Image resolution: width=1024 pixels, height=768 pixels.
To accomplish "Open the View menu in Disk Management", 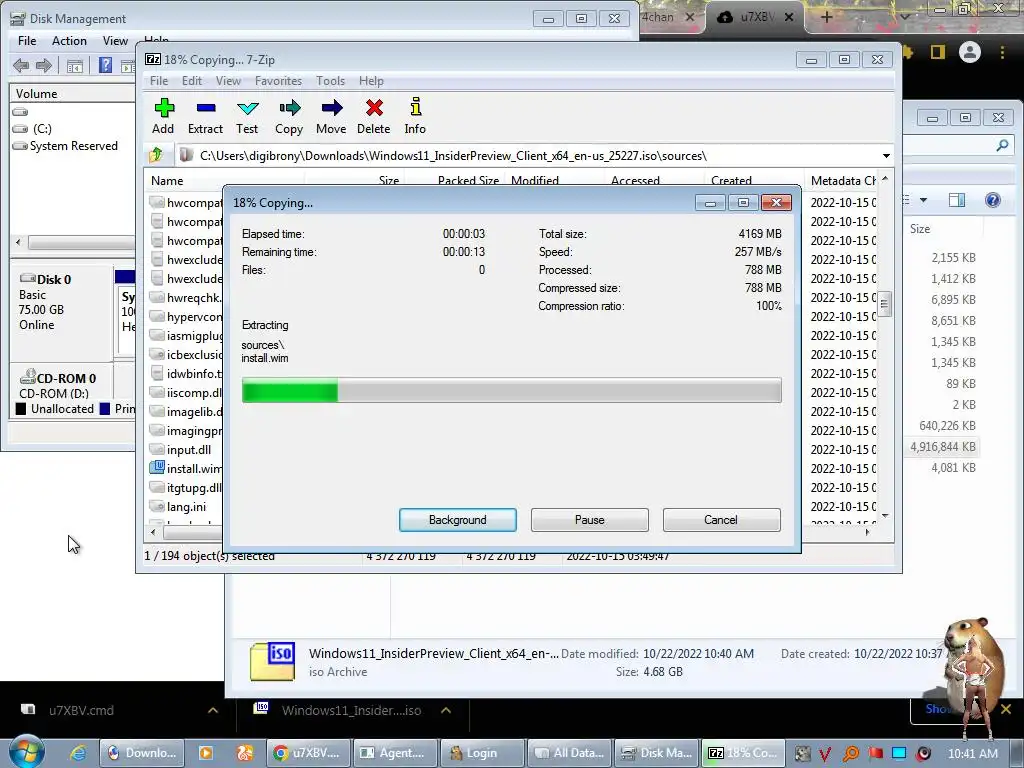I will click(115, 40).
